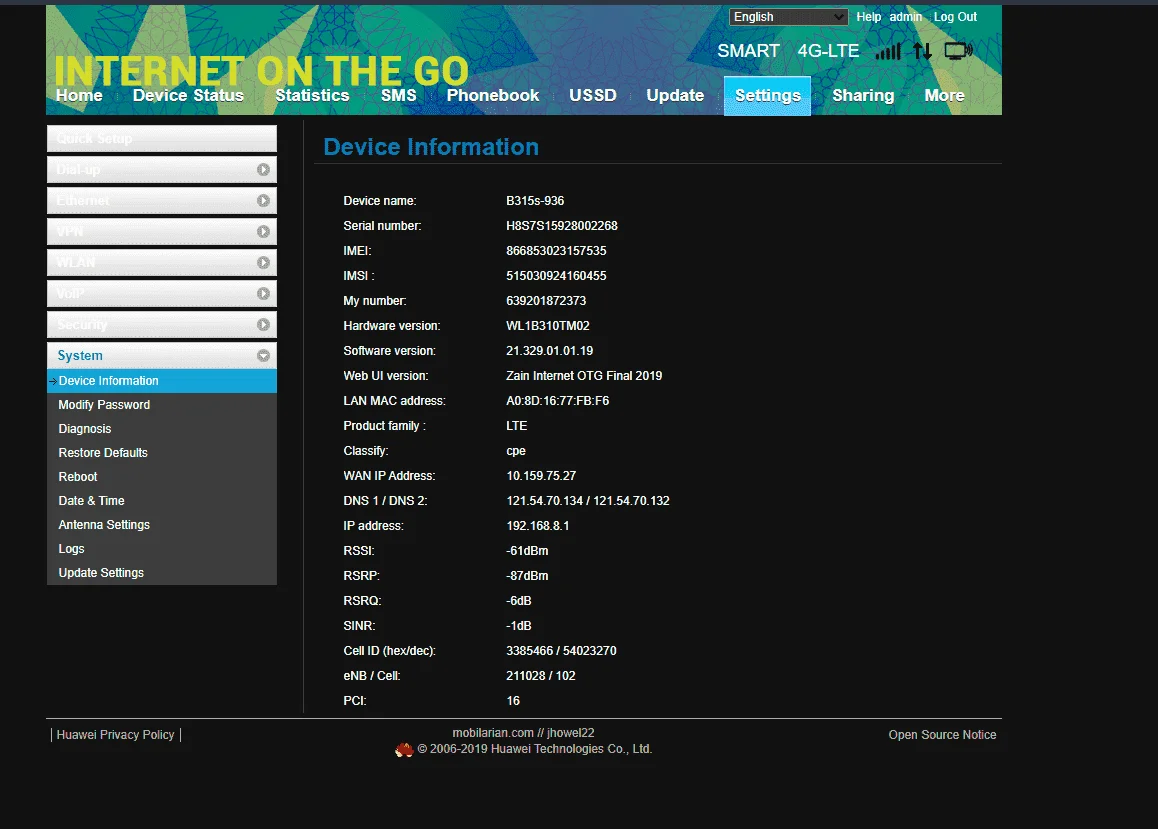This screenshot has height=829, width=1158.
Task: Click RSRQ value -6dB
Action: [x=519, y=601]
